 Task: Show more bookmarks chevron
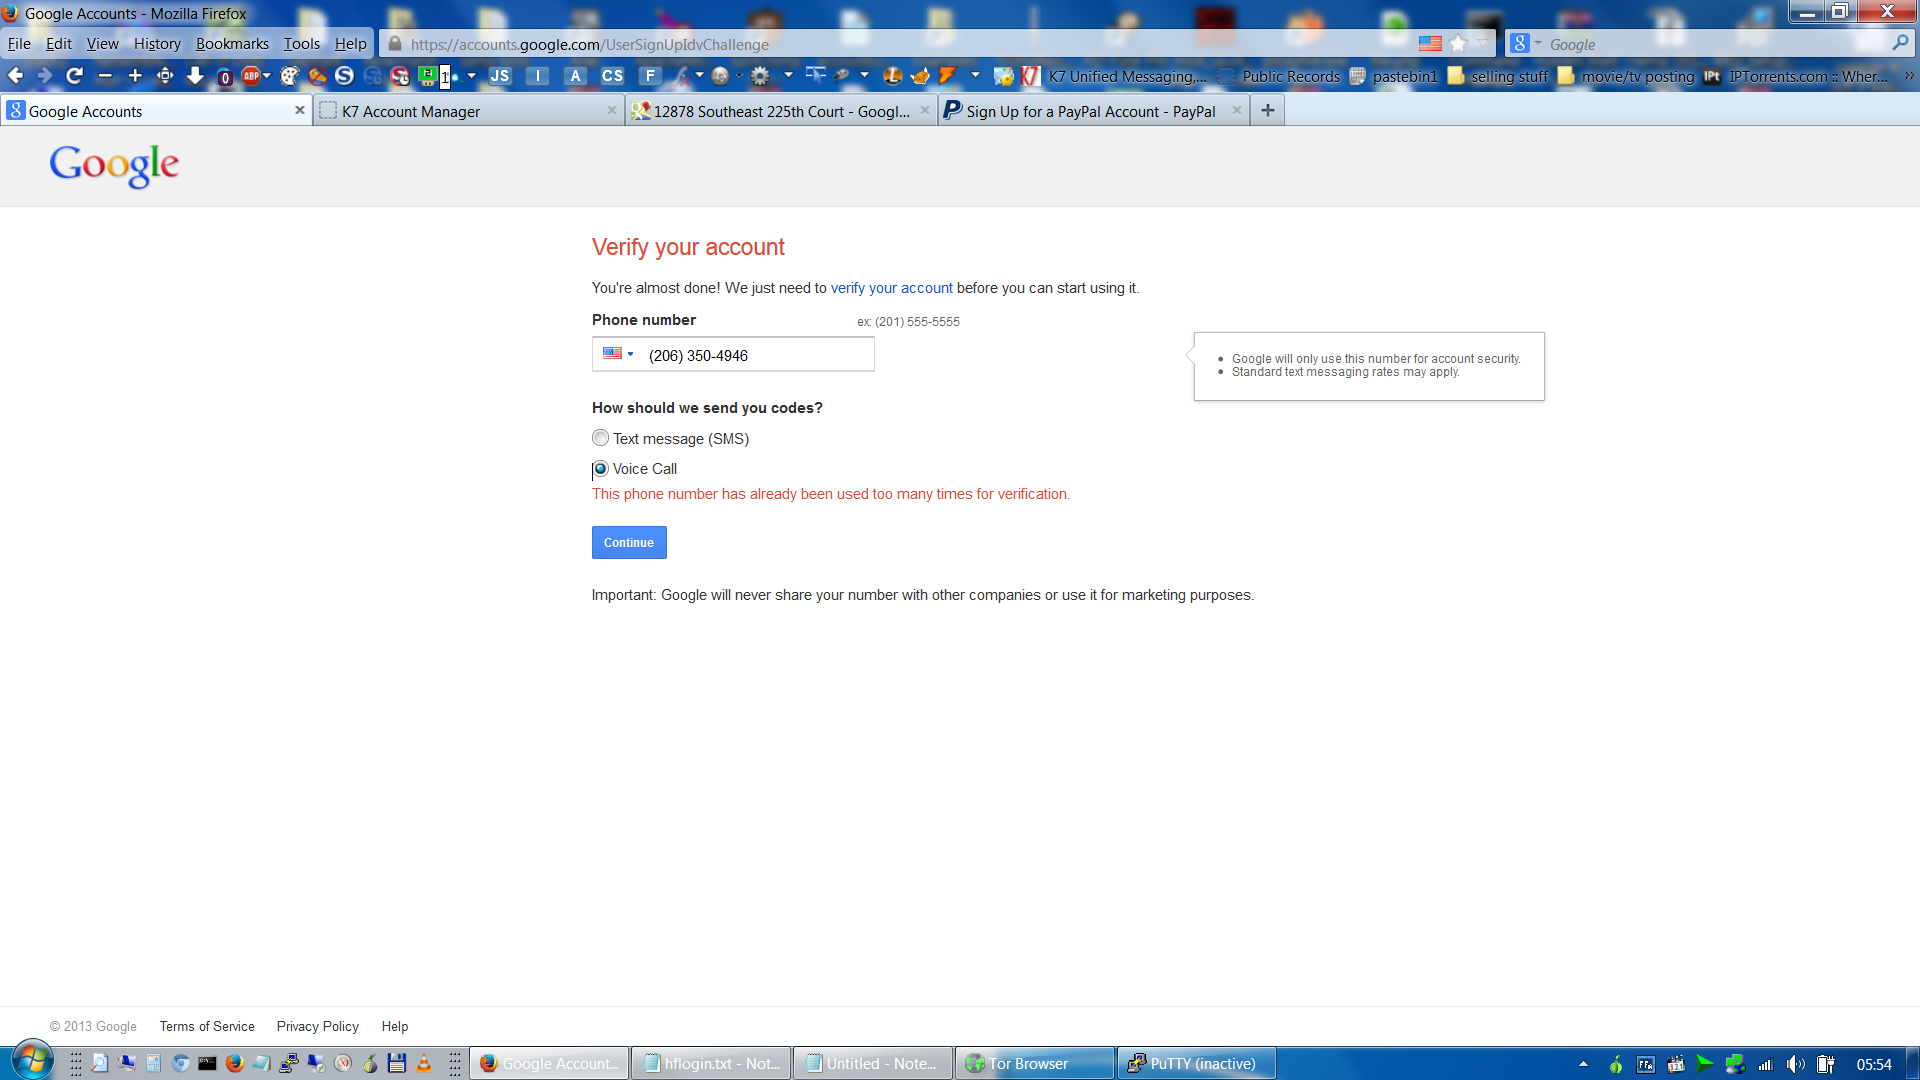click(1908, 76)
